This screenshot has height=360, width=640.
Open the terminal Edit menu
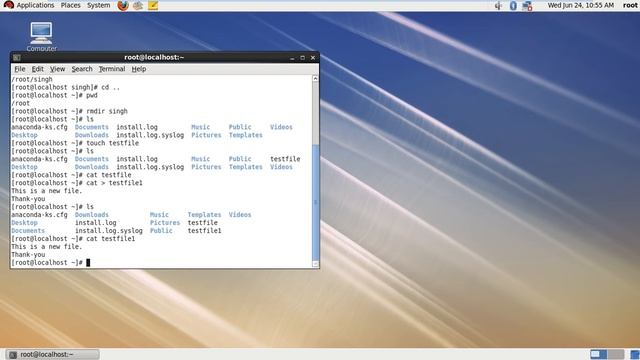38,69
